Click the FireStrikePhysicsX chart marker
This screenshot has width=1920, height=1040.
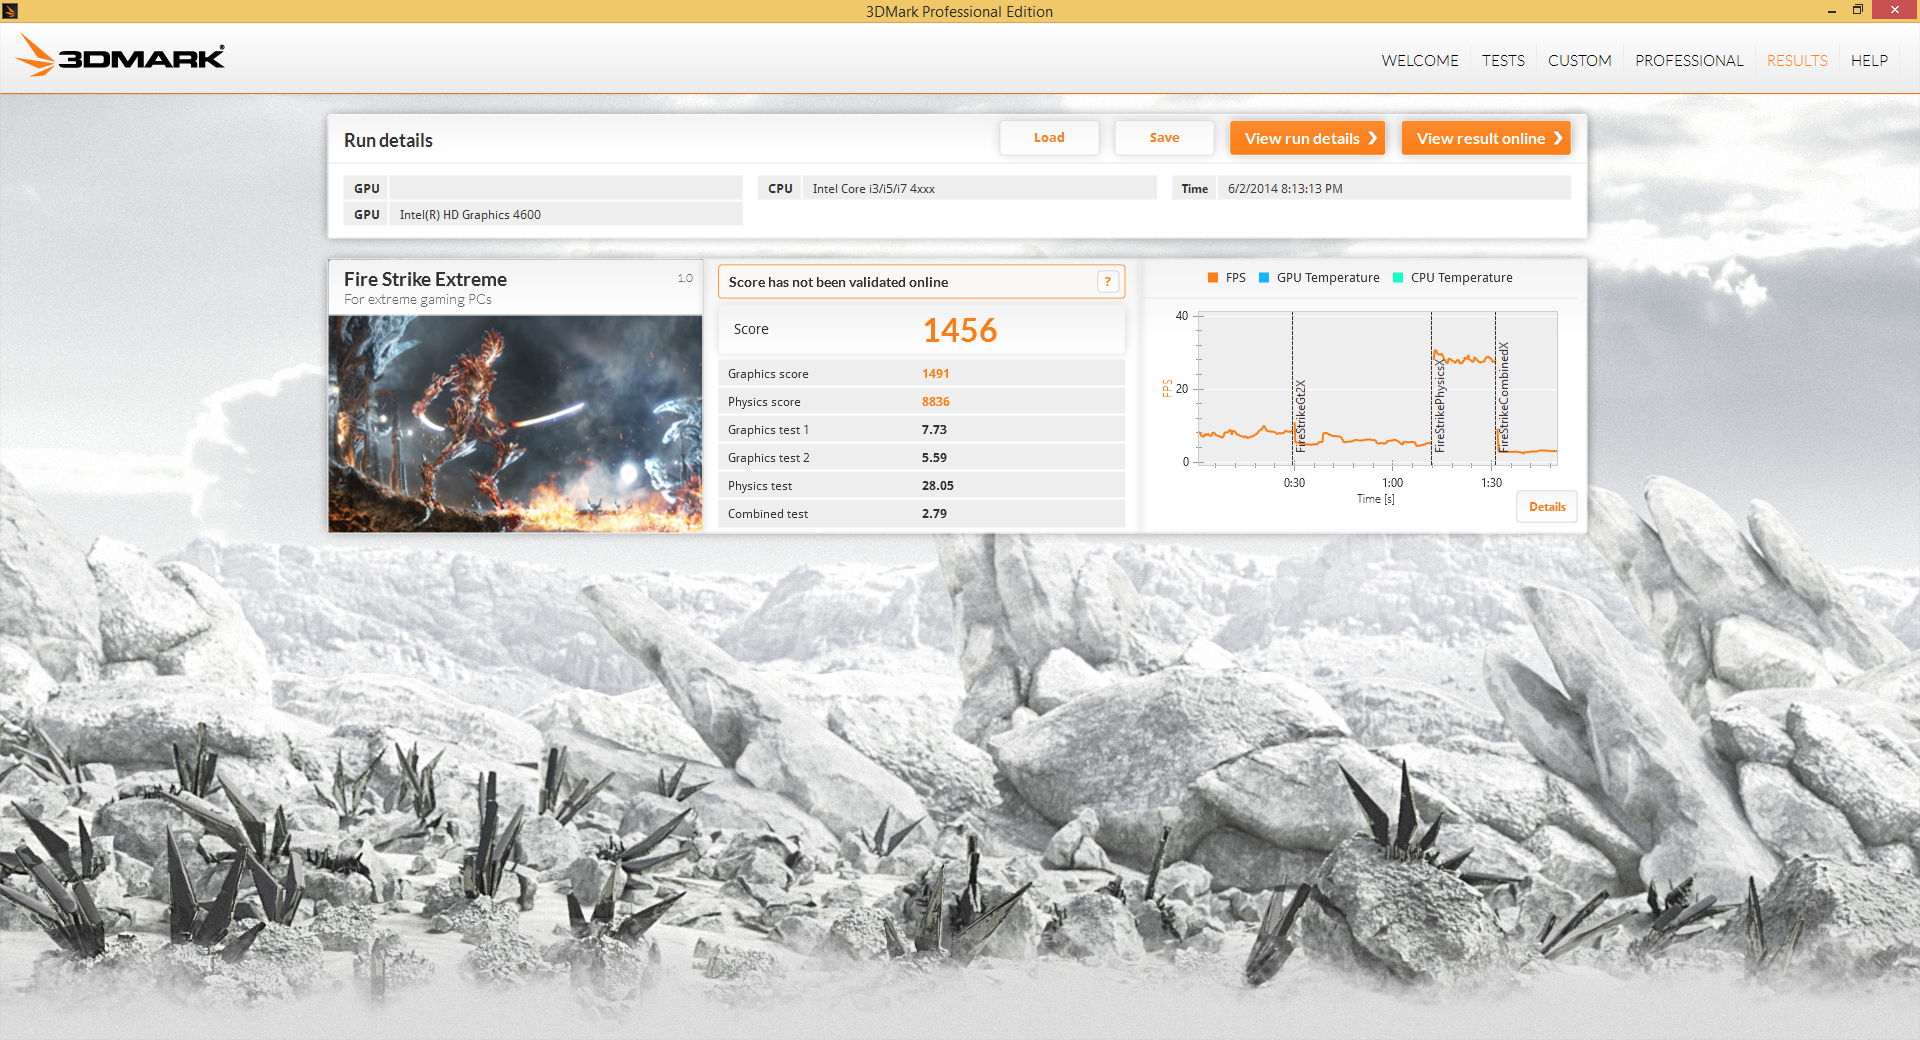point(1439,406)
